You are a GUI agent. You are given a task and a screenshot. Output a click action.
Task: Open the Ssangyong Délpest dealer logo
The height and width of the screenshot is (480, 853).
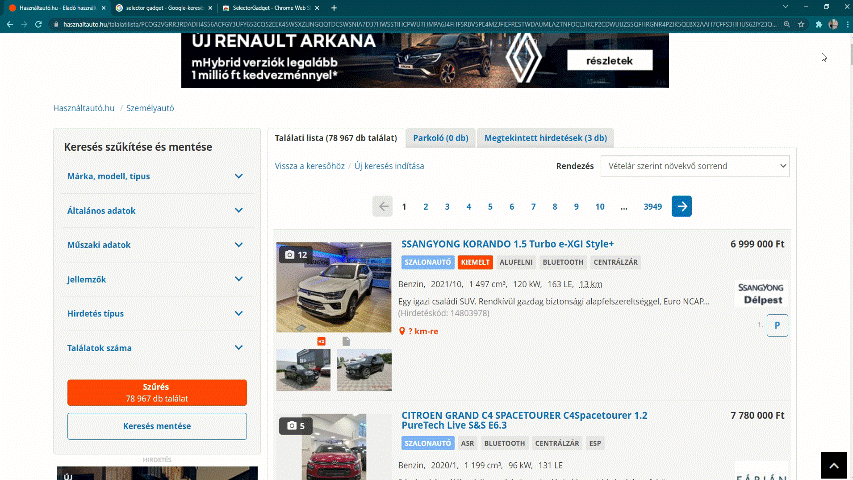click(762, 294)
